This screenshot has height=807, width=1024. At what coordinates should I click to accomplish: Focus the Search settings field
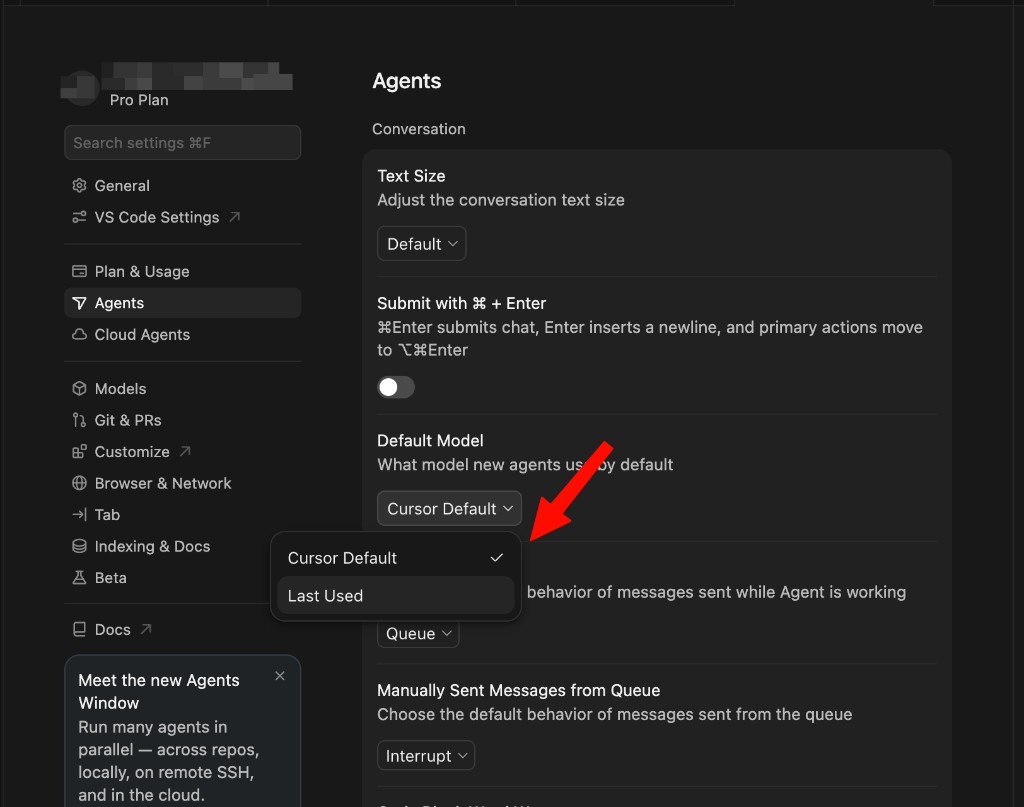[x=183, y=142]
